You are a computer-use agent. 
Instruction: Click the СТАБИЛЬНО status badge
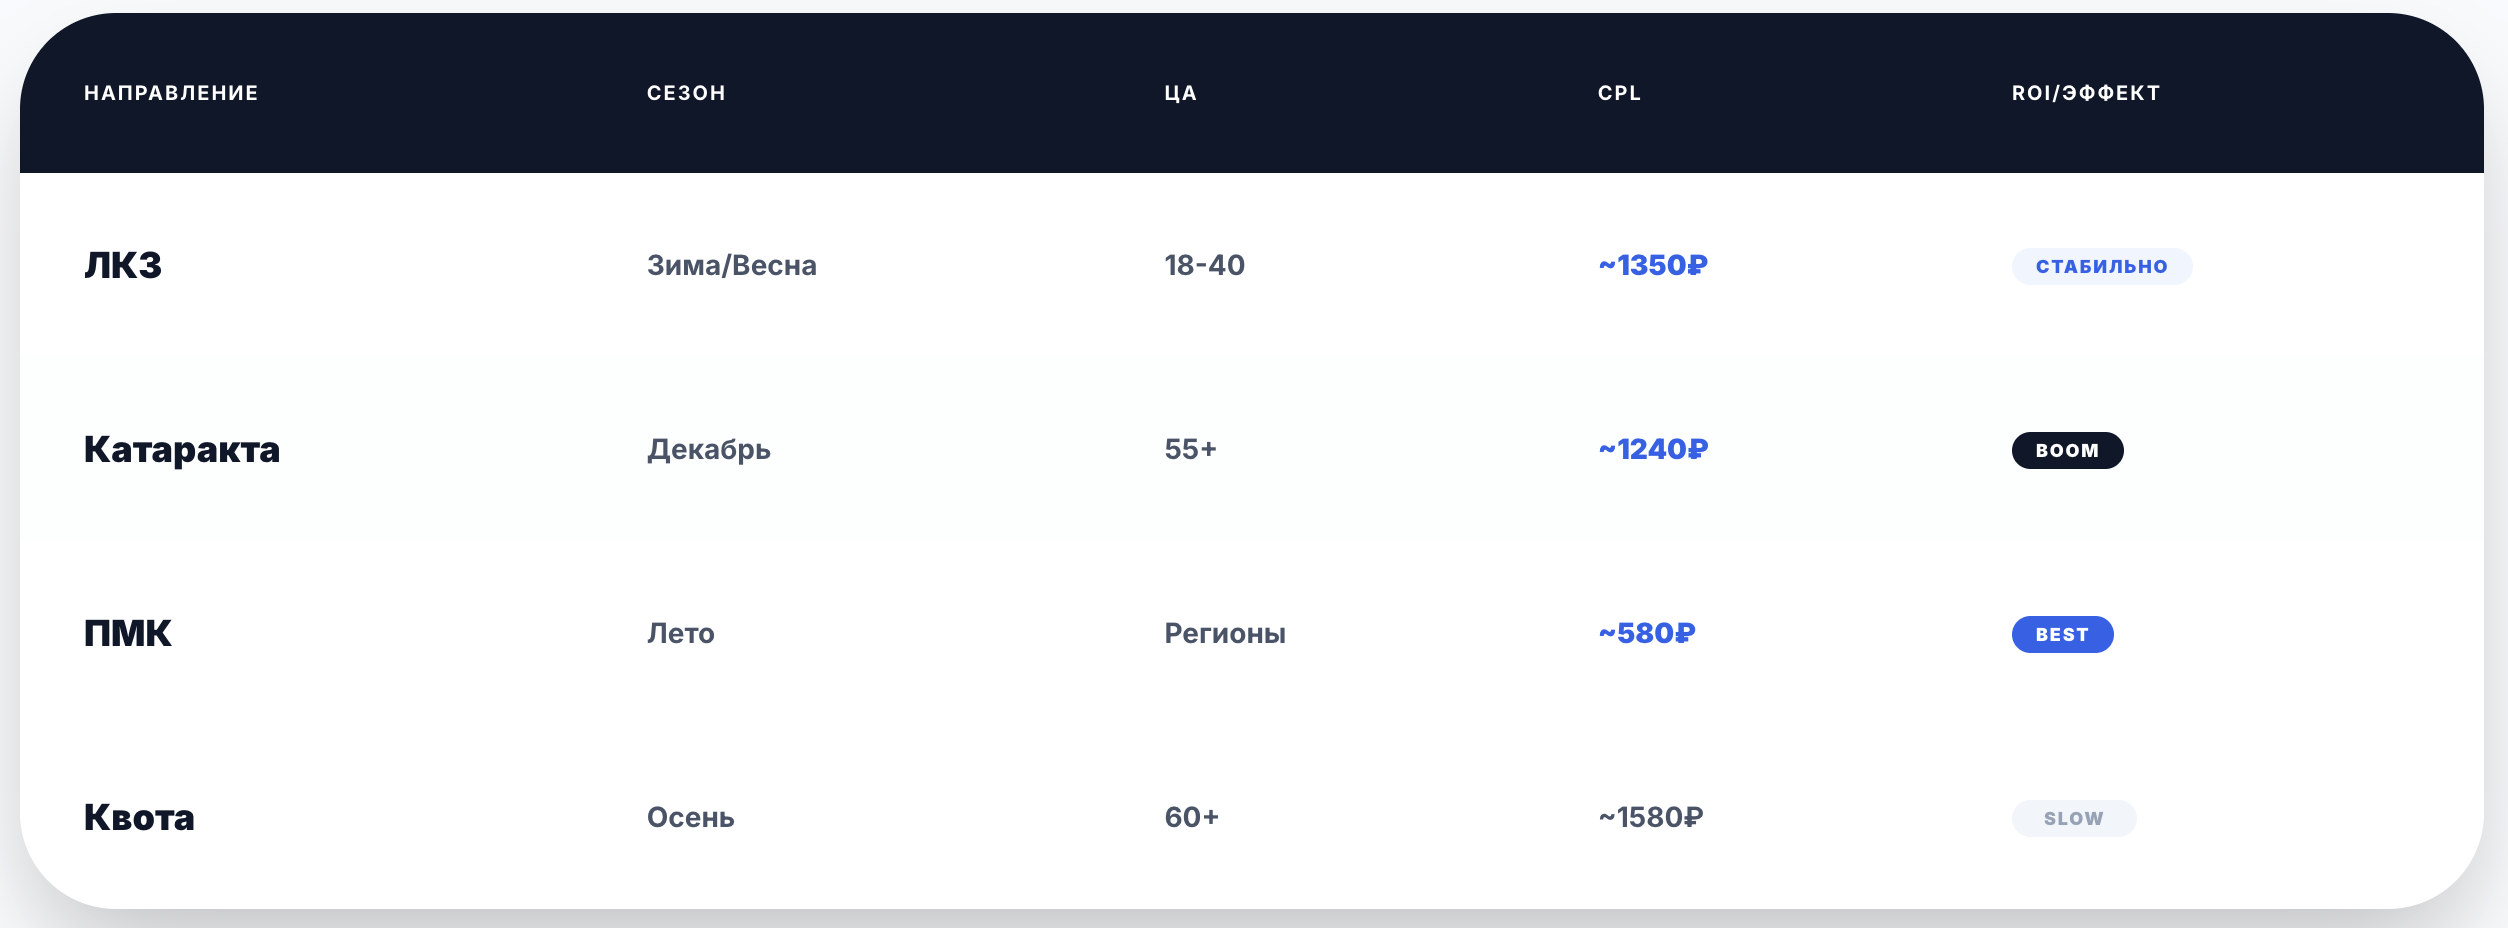[x=2101, y=266]
